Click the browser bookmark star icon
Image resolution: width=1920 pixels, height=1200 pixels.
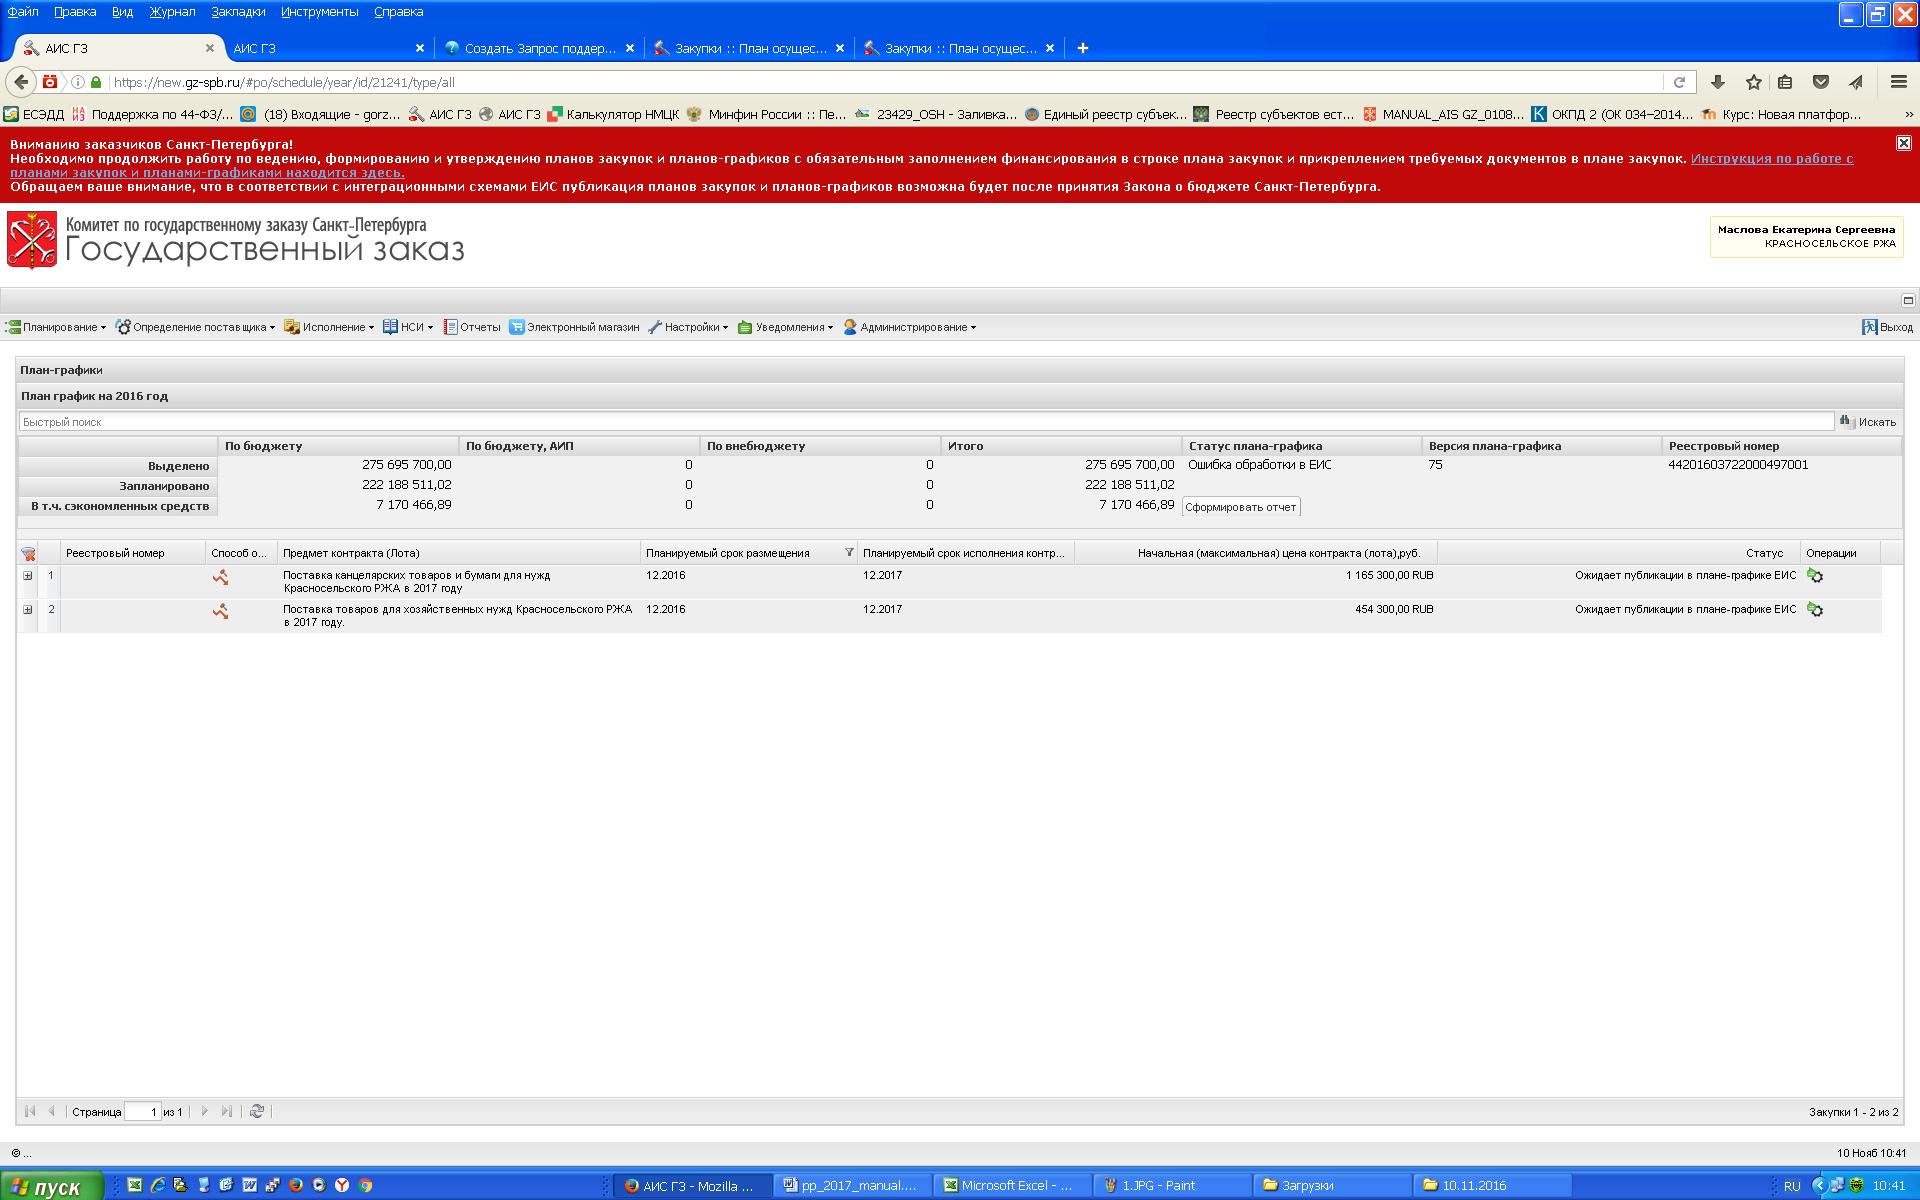coord(1753,82)
